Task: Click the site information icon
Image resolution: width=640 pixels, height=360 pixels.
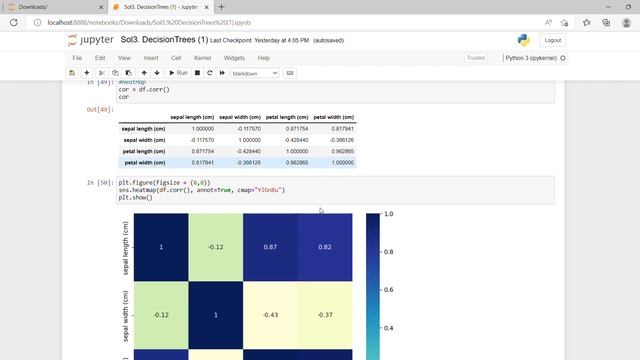Action: click(x=37, y=22)
